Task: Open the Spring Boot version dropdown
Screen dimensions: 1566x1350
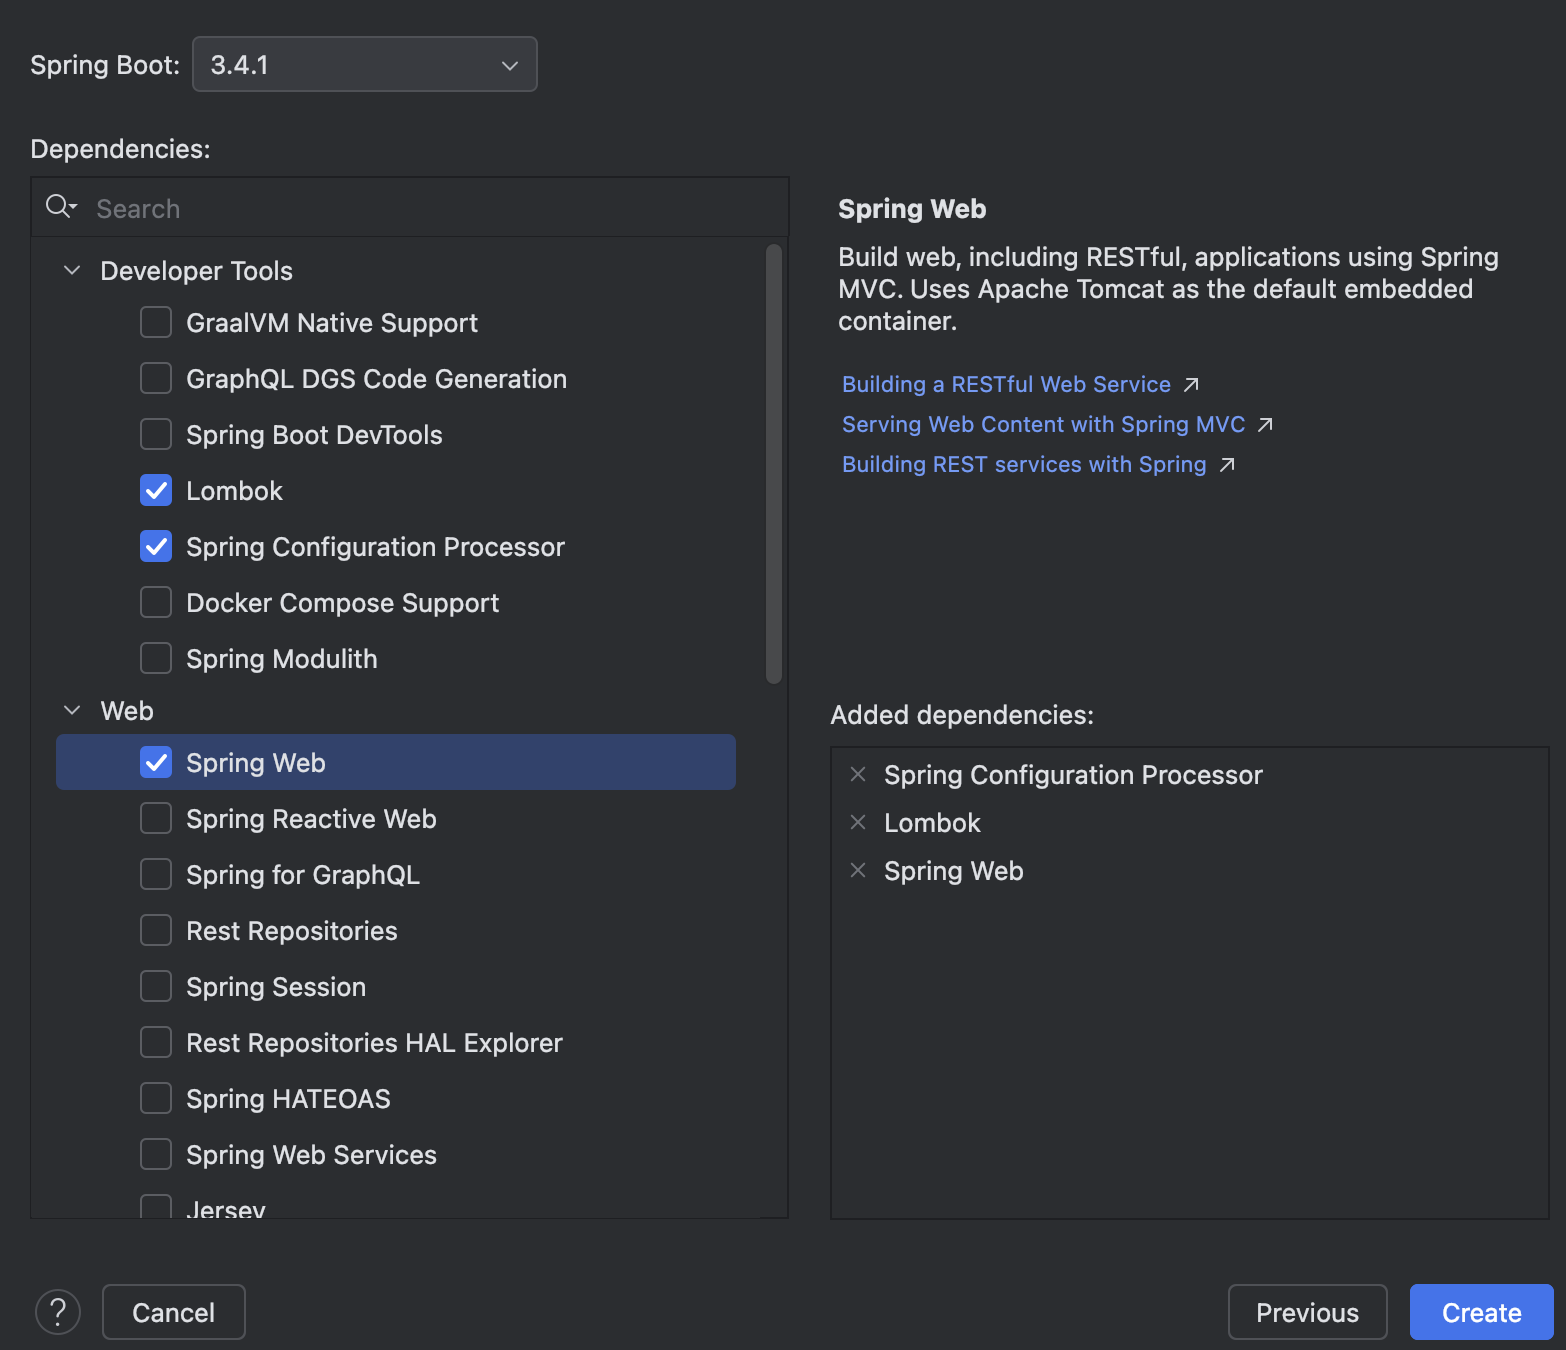Action: tap(364, 65)
